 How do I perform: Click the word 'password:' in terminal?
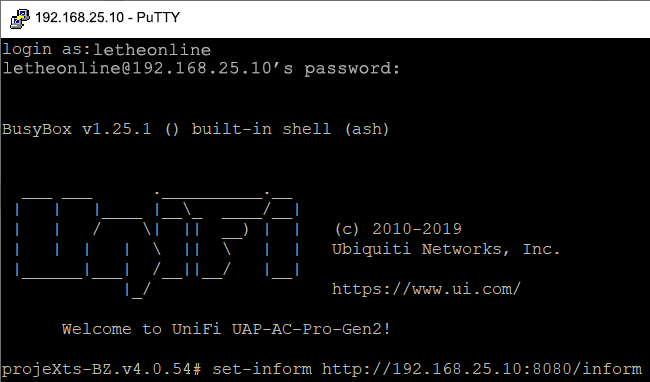352,69
